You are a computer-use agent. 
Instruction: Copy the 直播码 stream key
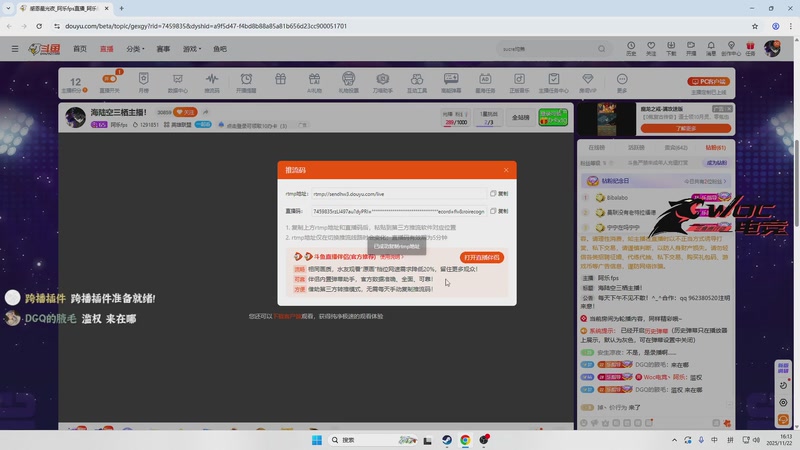point(499,211)
